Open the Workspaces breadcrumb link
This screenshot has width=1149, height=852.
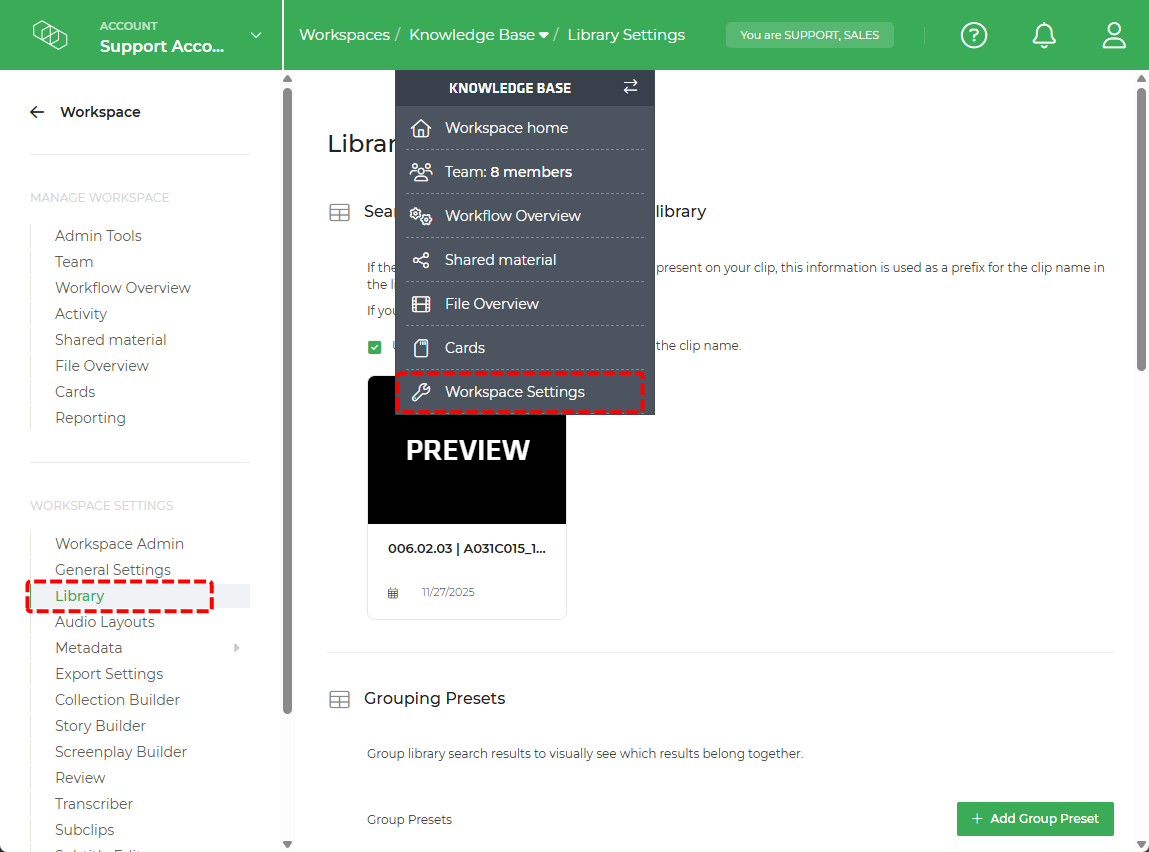click(x=344, y=33)
